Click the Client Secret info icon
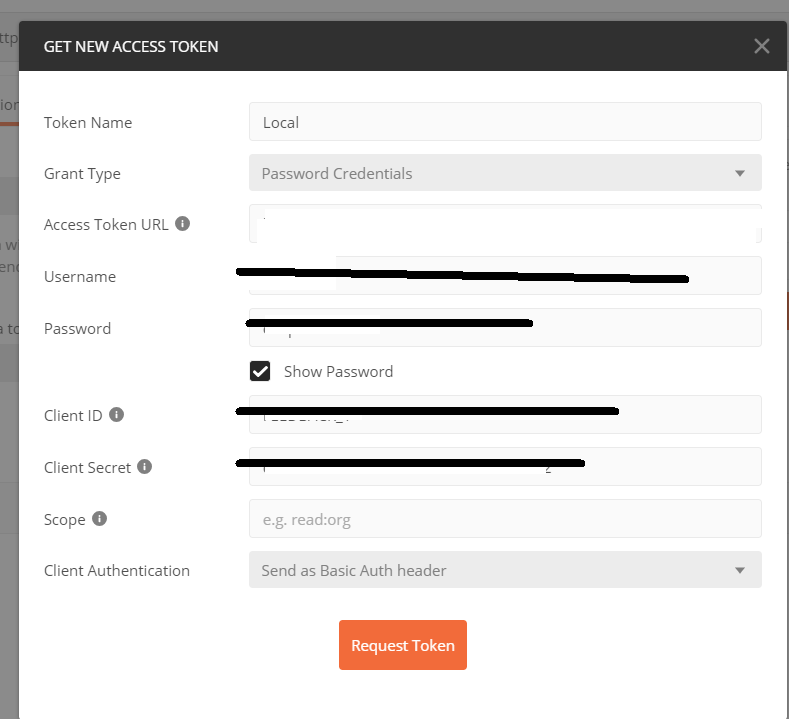Image resolution: width=789 pixels, height=719 pixels. pyautogui.click(x=145, y=467)
